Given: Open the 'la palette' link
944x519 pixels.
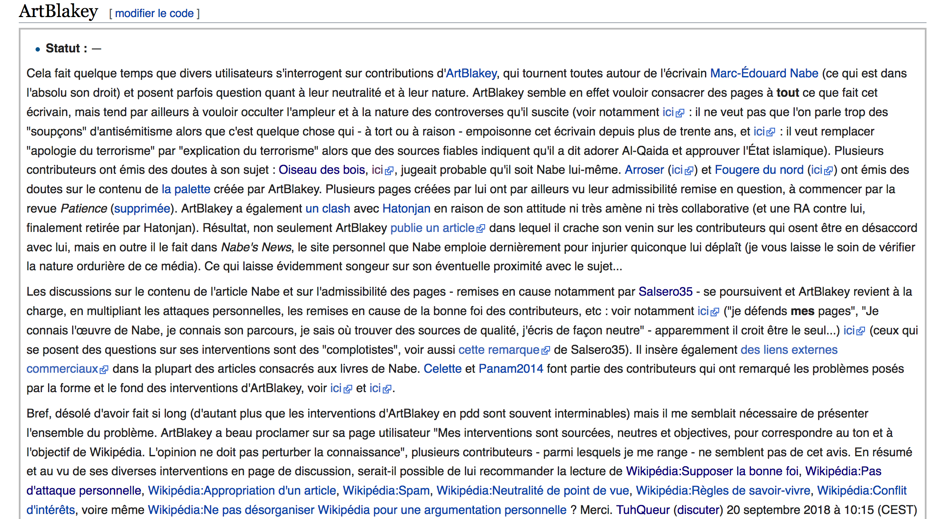Looking at the screenshot, I should (x=186, y=189).
